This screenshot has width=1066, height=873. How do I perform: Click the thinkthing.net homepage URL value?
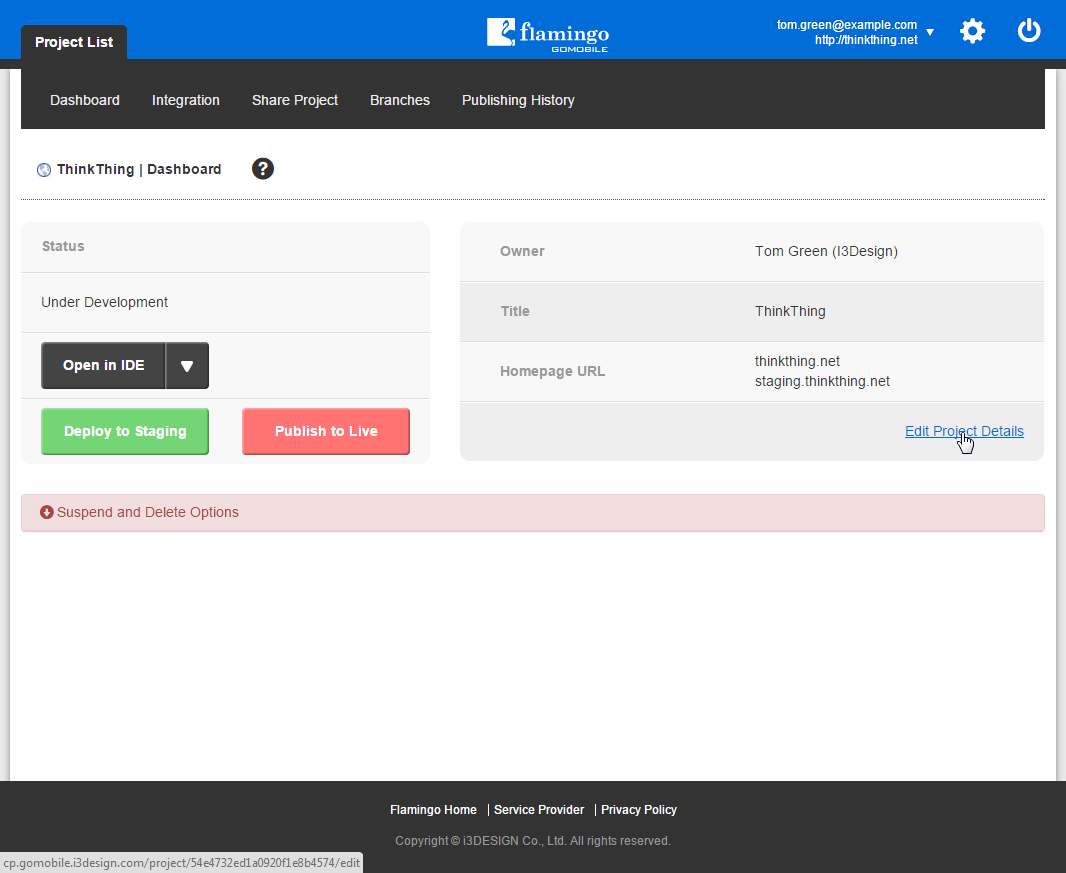[x=797, y=361]
